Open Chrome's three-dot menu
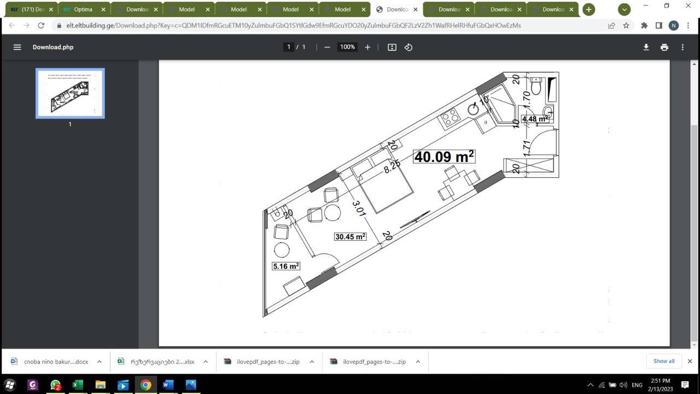This screenshot has width=700, height=394. click(688, 25)
